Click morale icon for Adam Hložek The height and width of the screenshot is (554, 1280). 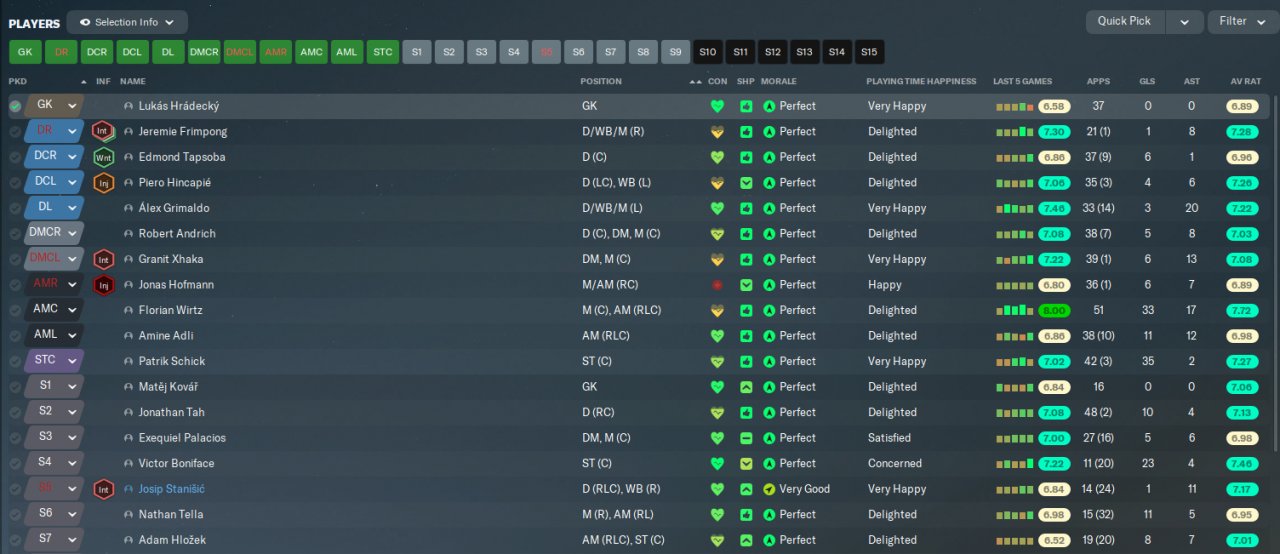pos(769,540)
